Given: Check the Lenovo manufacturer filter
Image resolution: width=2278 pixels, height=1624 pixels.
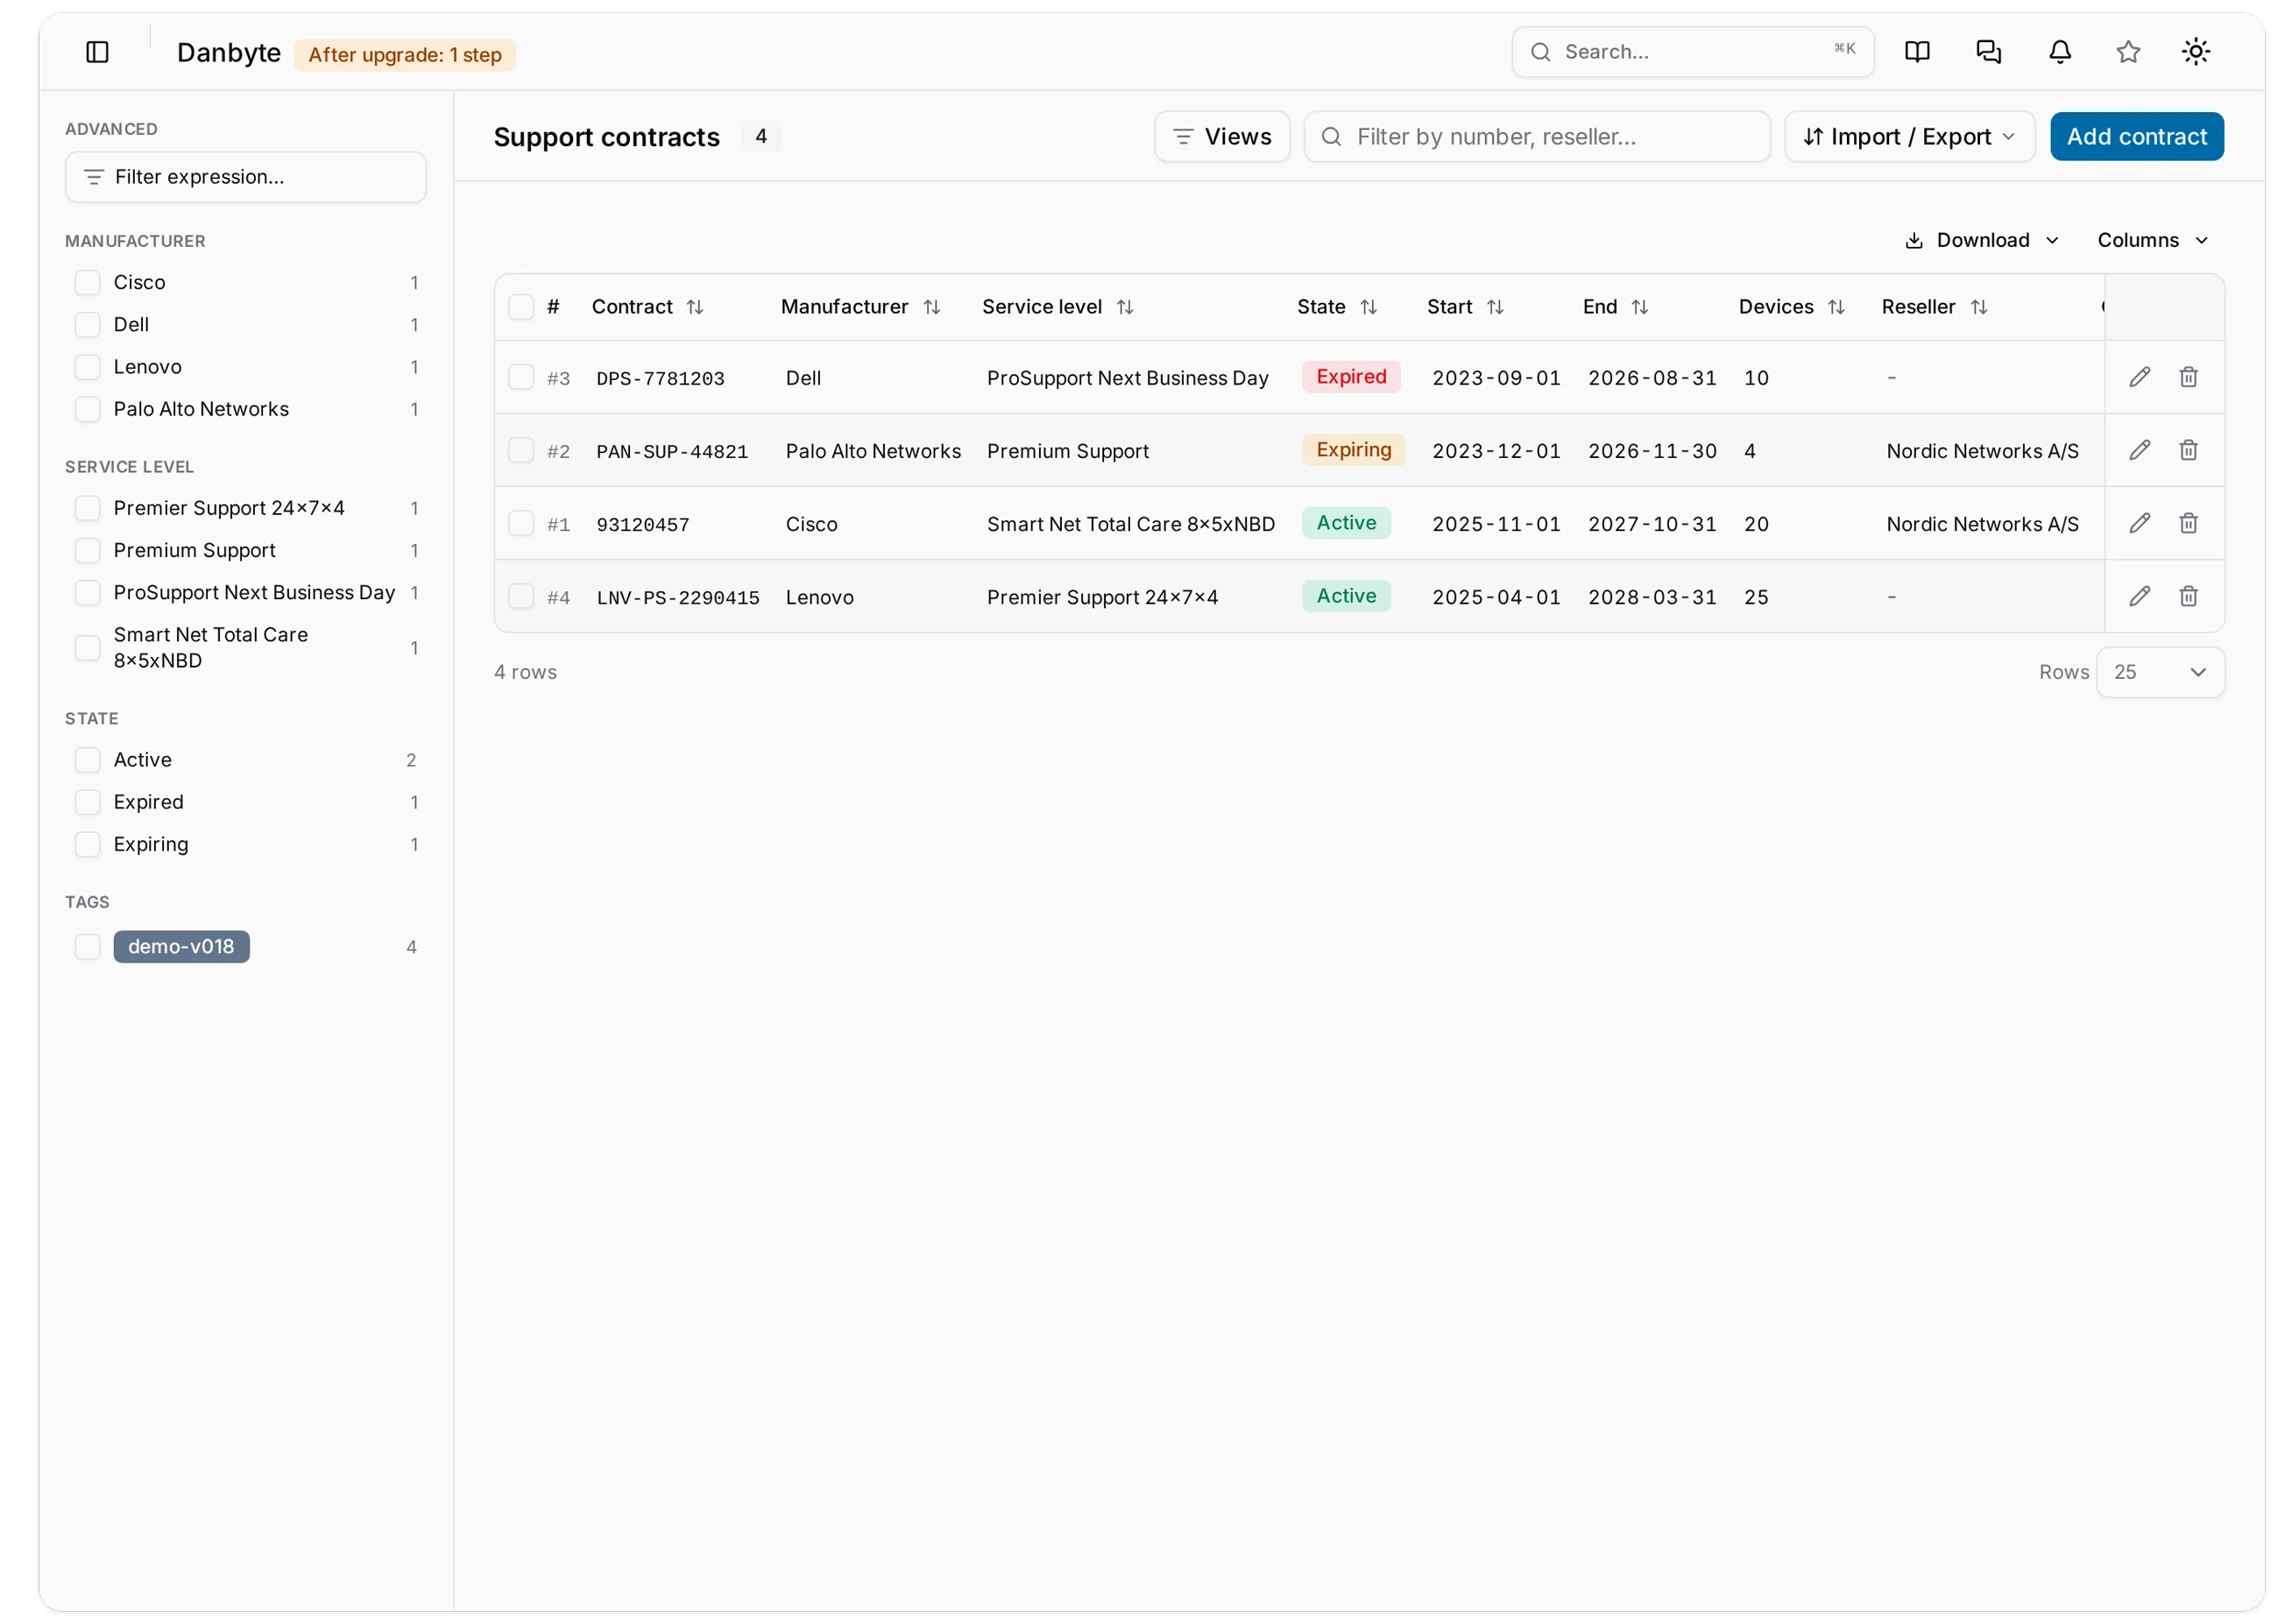Looking at the screenshot, I should 88,367.
